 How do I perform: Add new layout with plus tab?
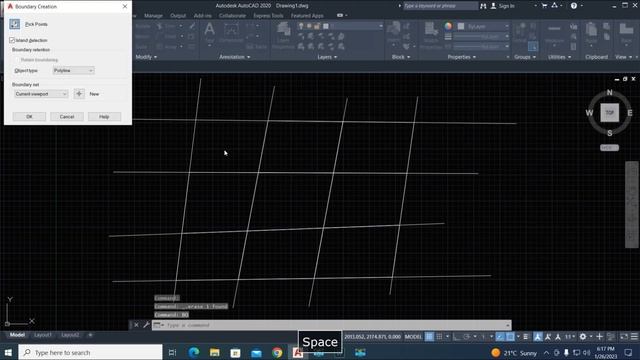[x=90, y=335]
